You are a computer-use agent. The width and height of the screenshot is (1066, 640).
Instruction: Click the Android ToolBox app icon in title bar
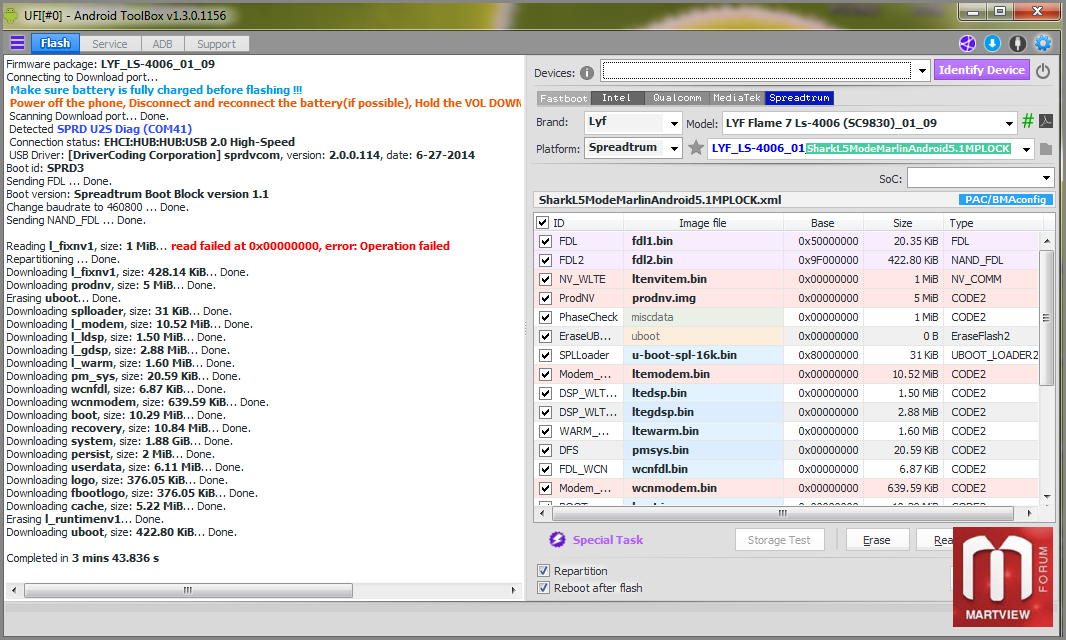(12, 15)
